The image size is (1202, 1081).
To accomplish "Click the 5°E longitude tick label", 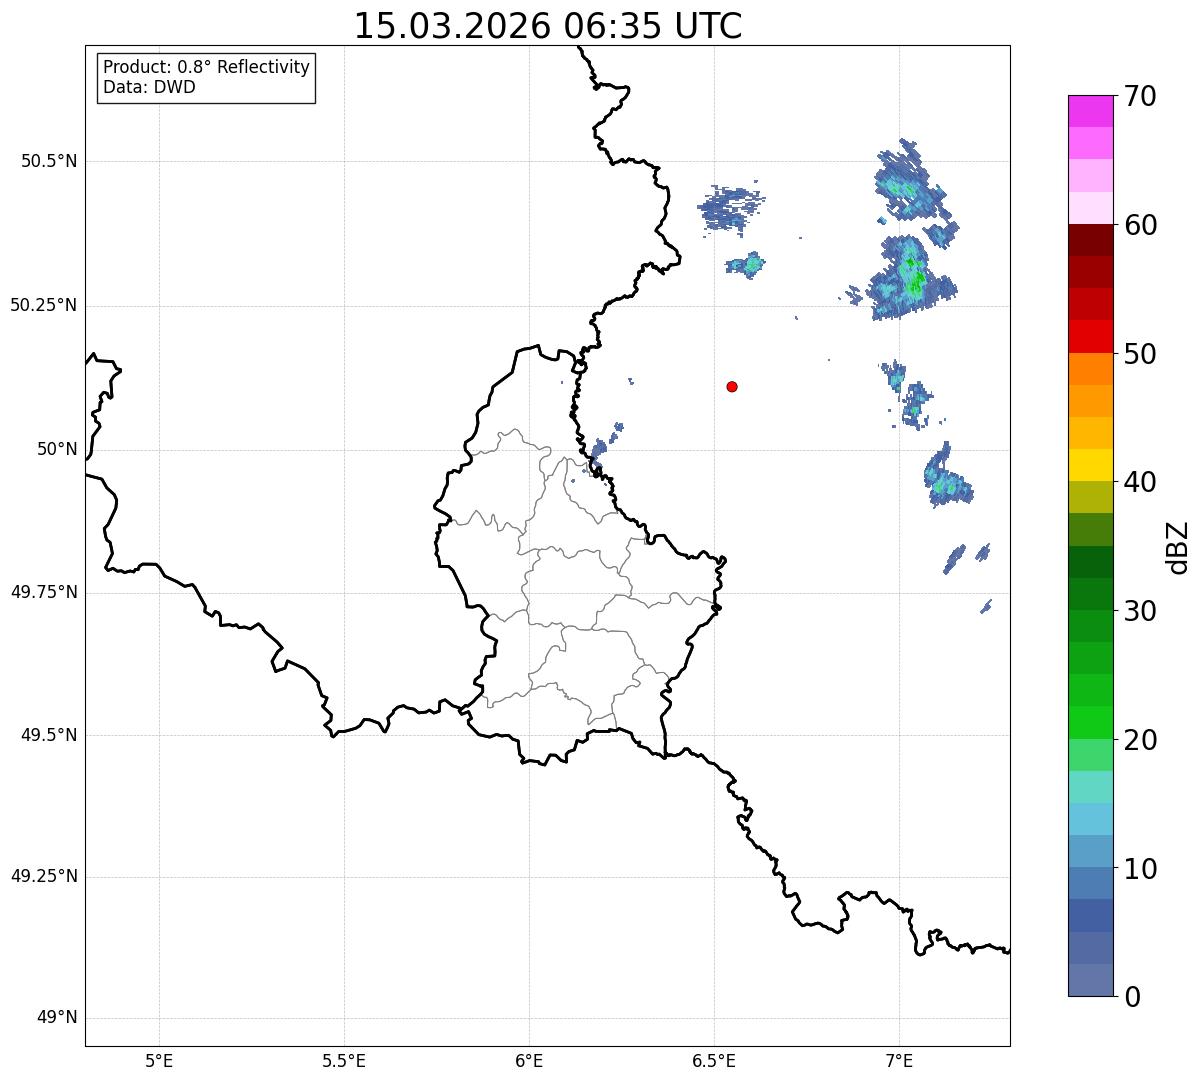I will (x=159, y=1060).
